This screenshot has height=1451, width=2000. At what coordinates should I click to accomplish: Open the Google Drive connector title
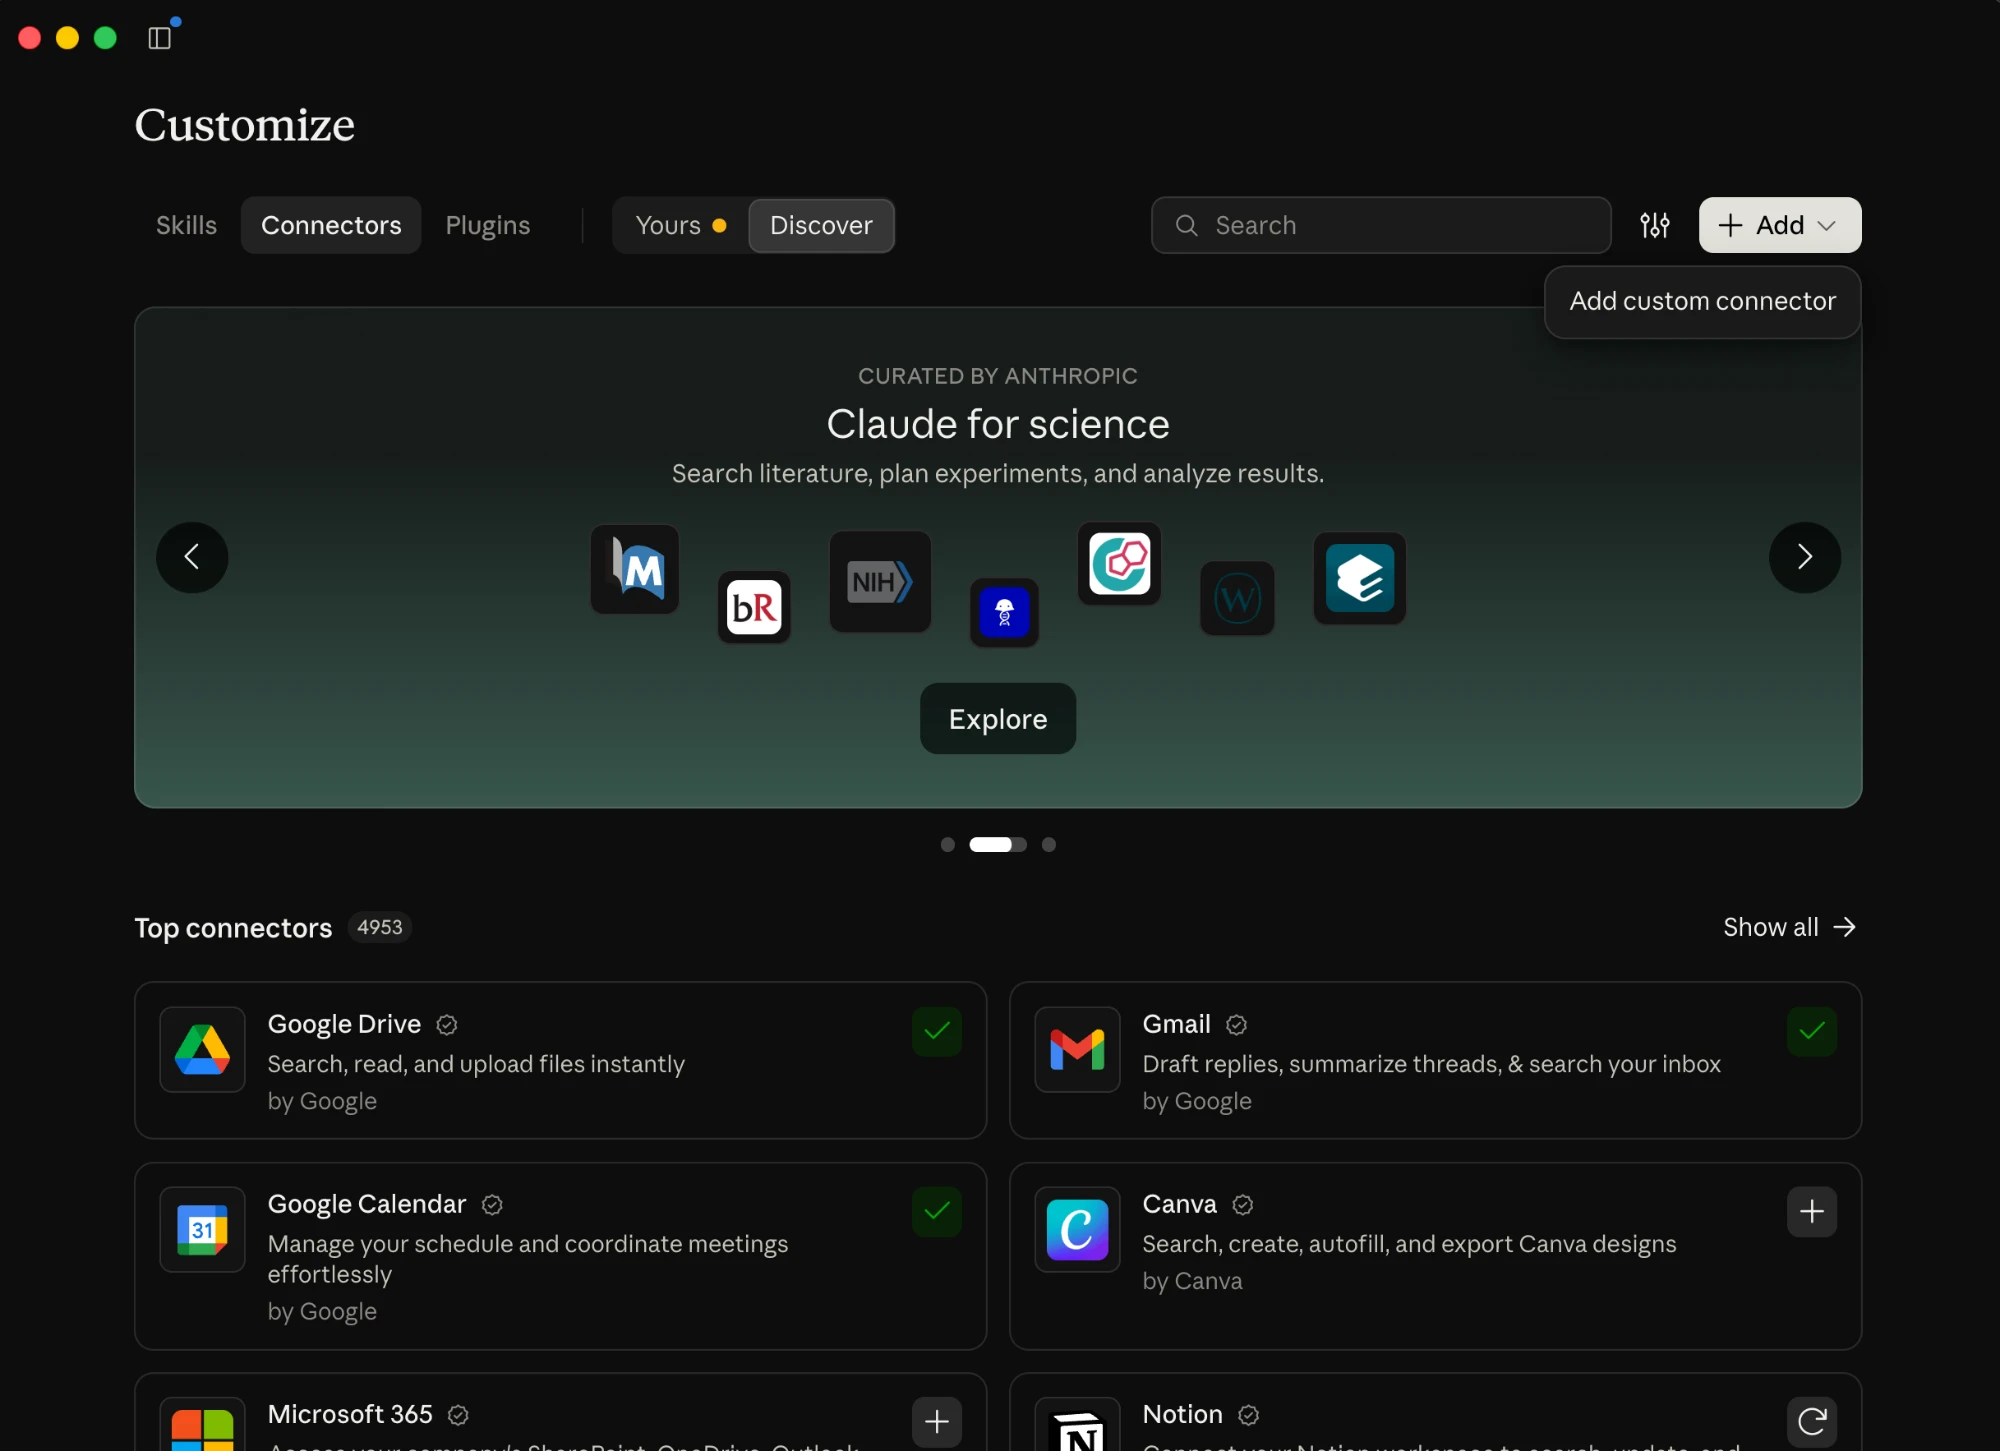point(344,1024)
